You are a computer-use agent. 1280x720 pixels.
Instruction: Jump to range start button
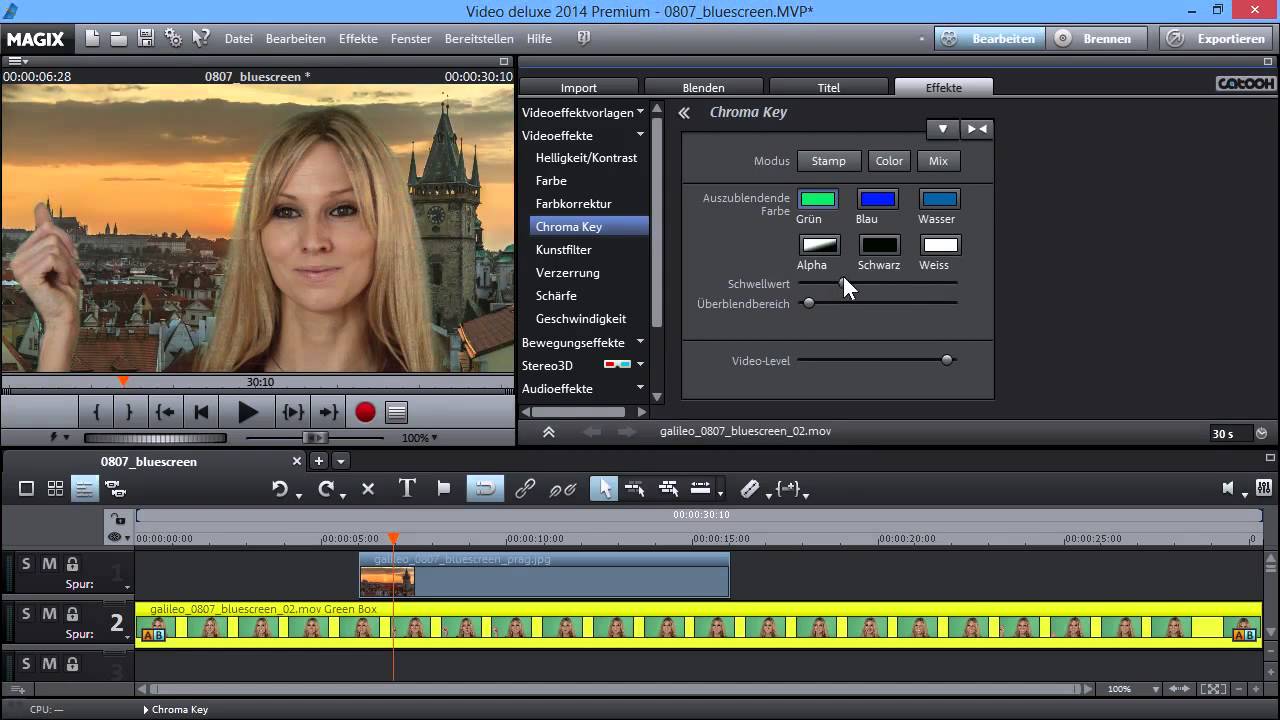pos(166,412)
